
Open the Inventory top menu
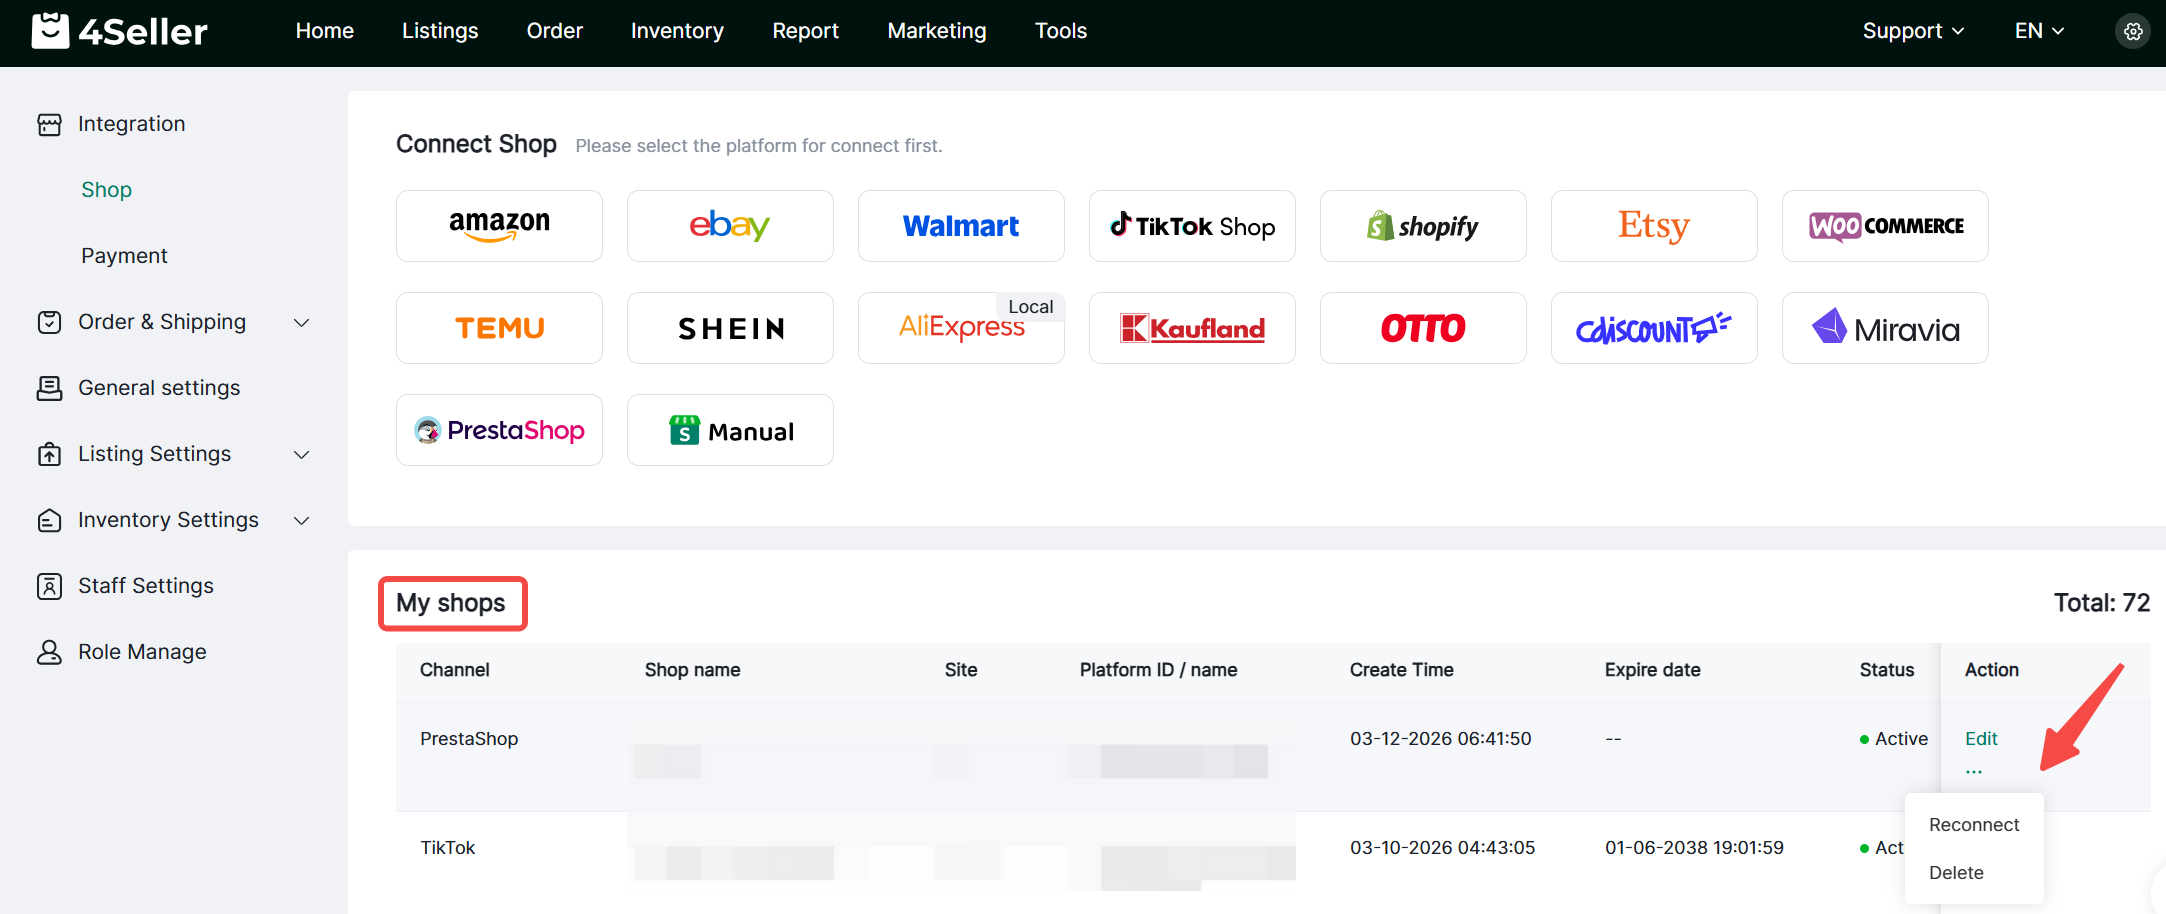click(x=677, y=31)
